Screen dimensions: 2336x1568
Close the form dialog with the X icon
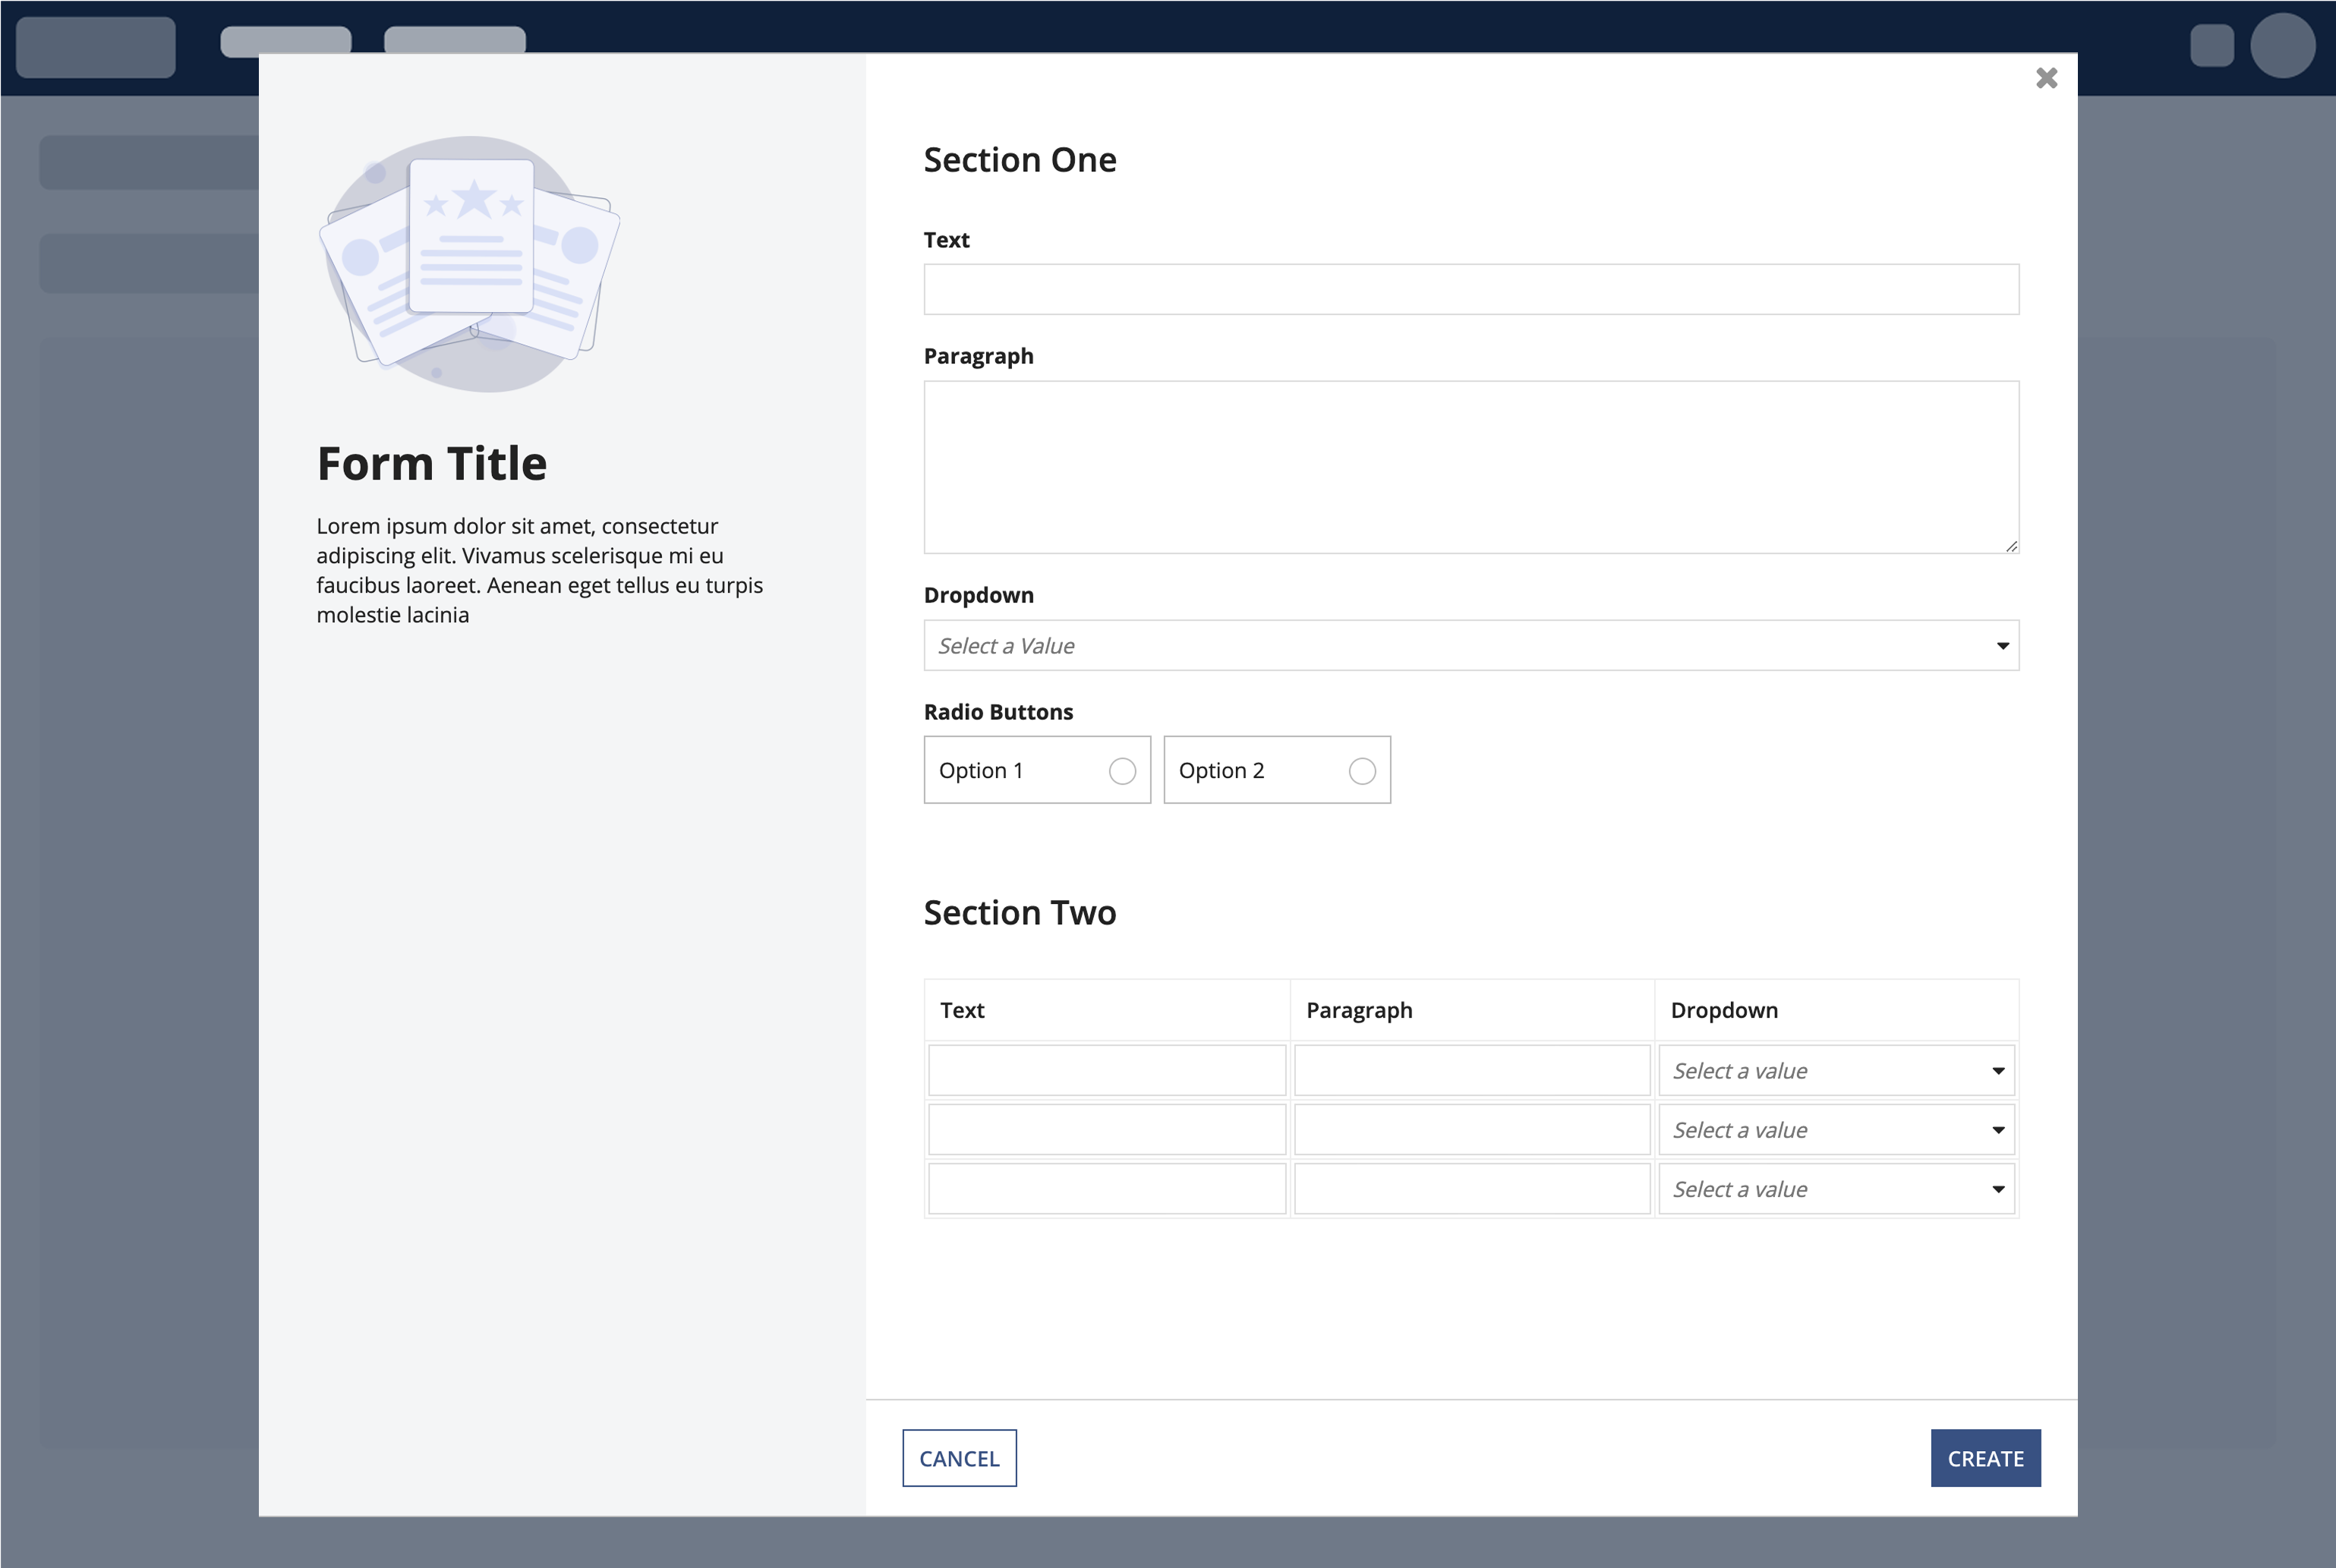2046,78
